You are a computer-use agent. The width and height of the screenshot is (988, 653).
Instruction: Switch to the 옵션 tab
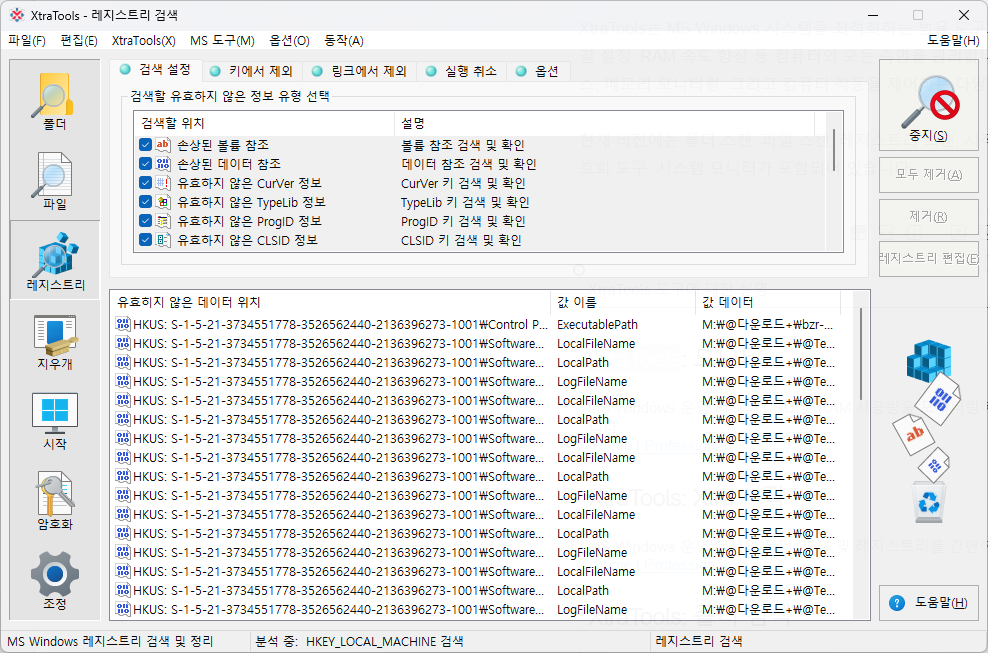539,71
